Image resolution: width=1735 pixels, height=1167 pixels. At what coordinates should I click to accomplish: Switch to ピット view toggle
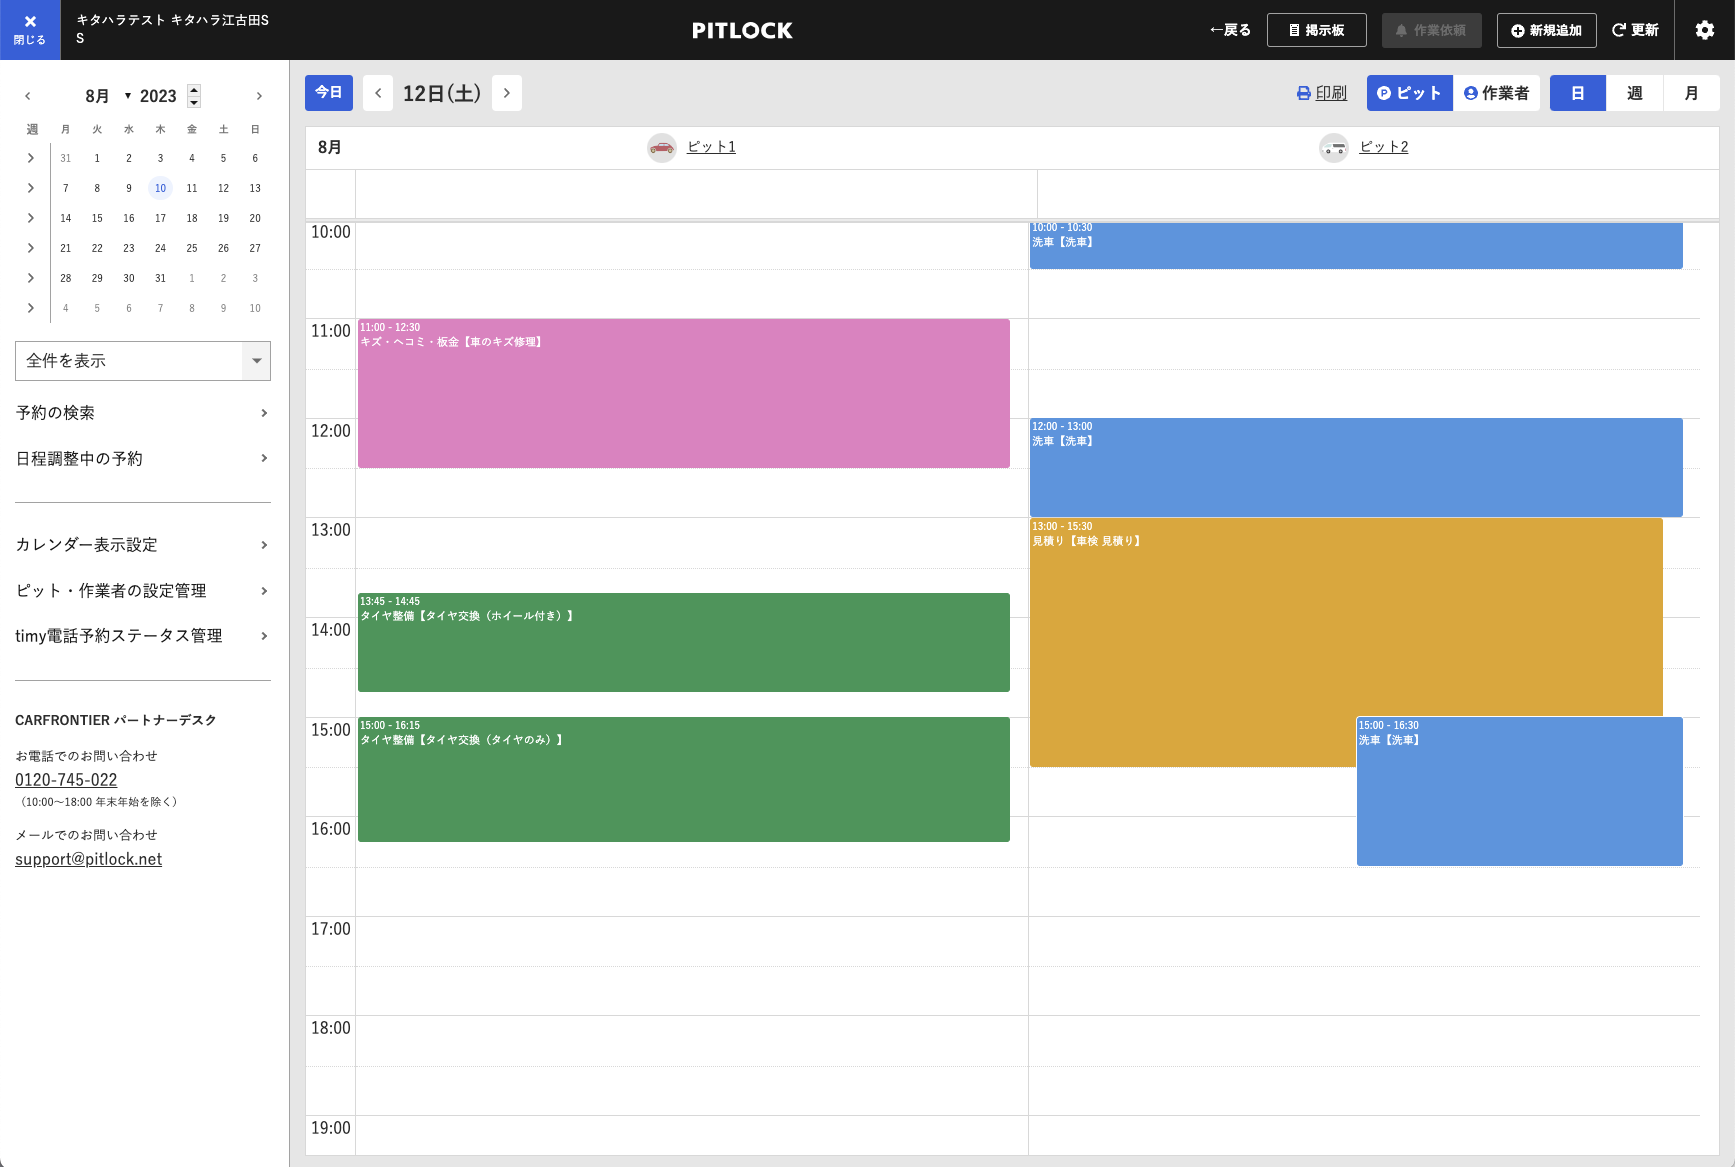pyautogui.click(x=1409, y=93)
